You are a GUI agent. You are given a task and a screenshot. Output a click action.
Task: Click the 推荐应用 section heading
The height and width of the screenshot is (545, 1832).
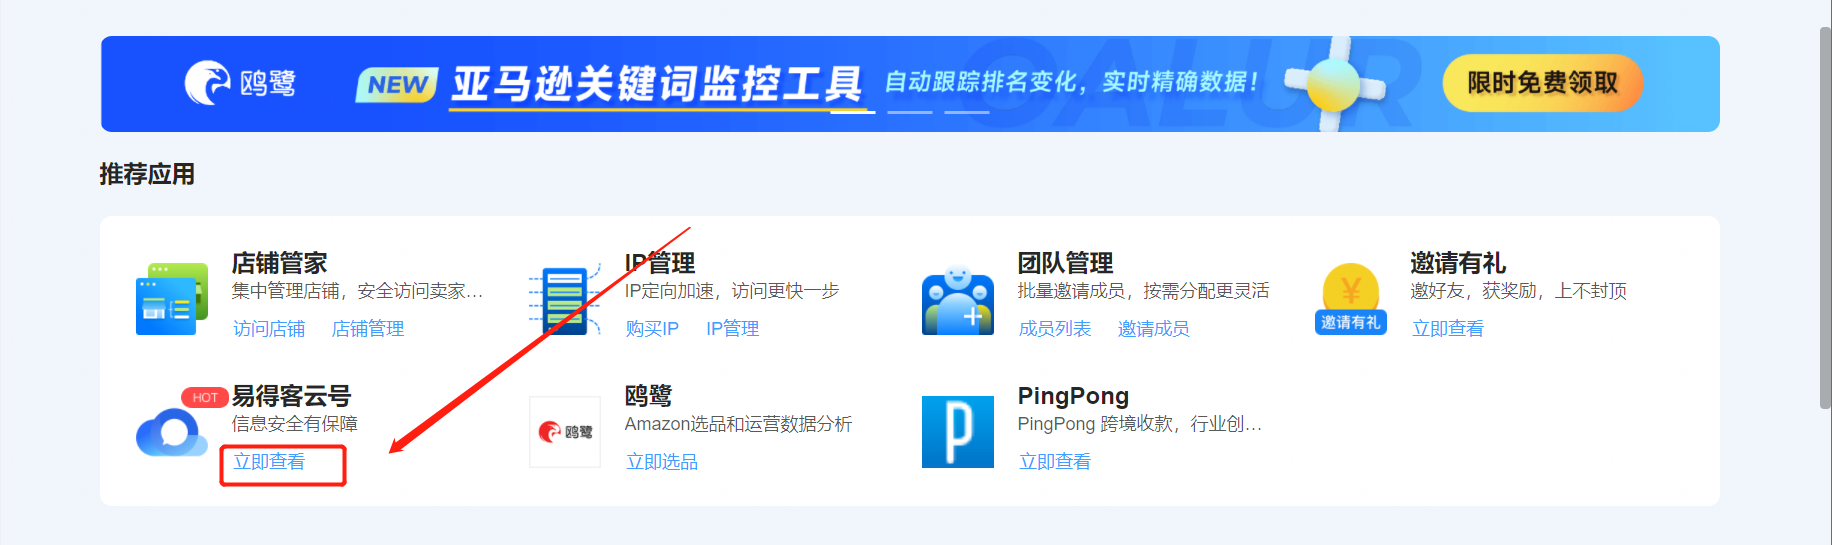[147, 174]
